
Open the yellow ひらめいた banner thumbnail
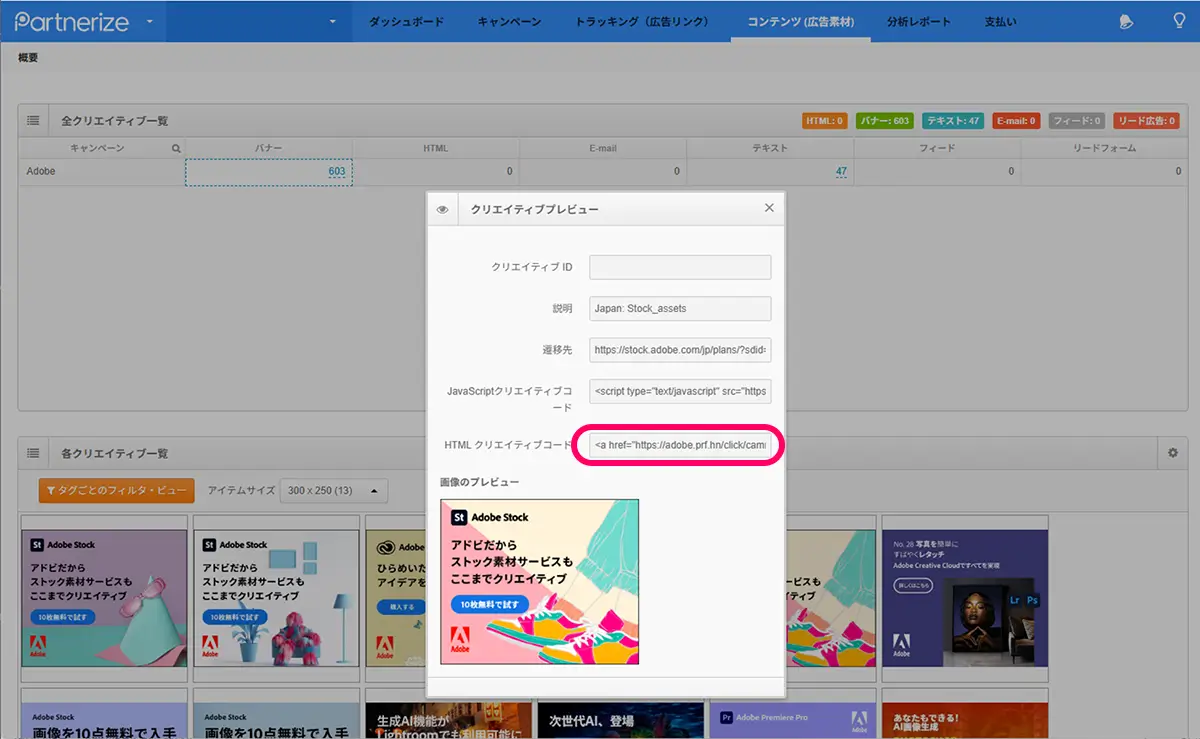[x=396, y=598]
